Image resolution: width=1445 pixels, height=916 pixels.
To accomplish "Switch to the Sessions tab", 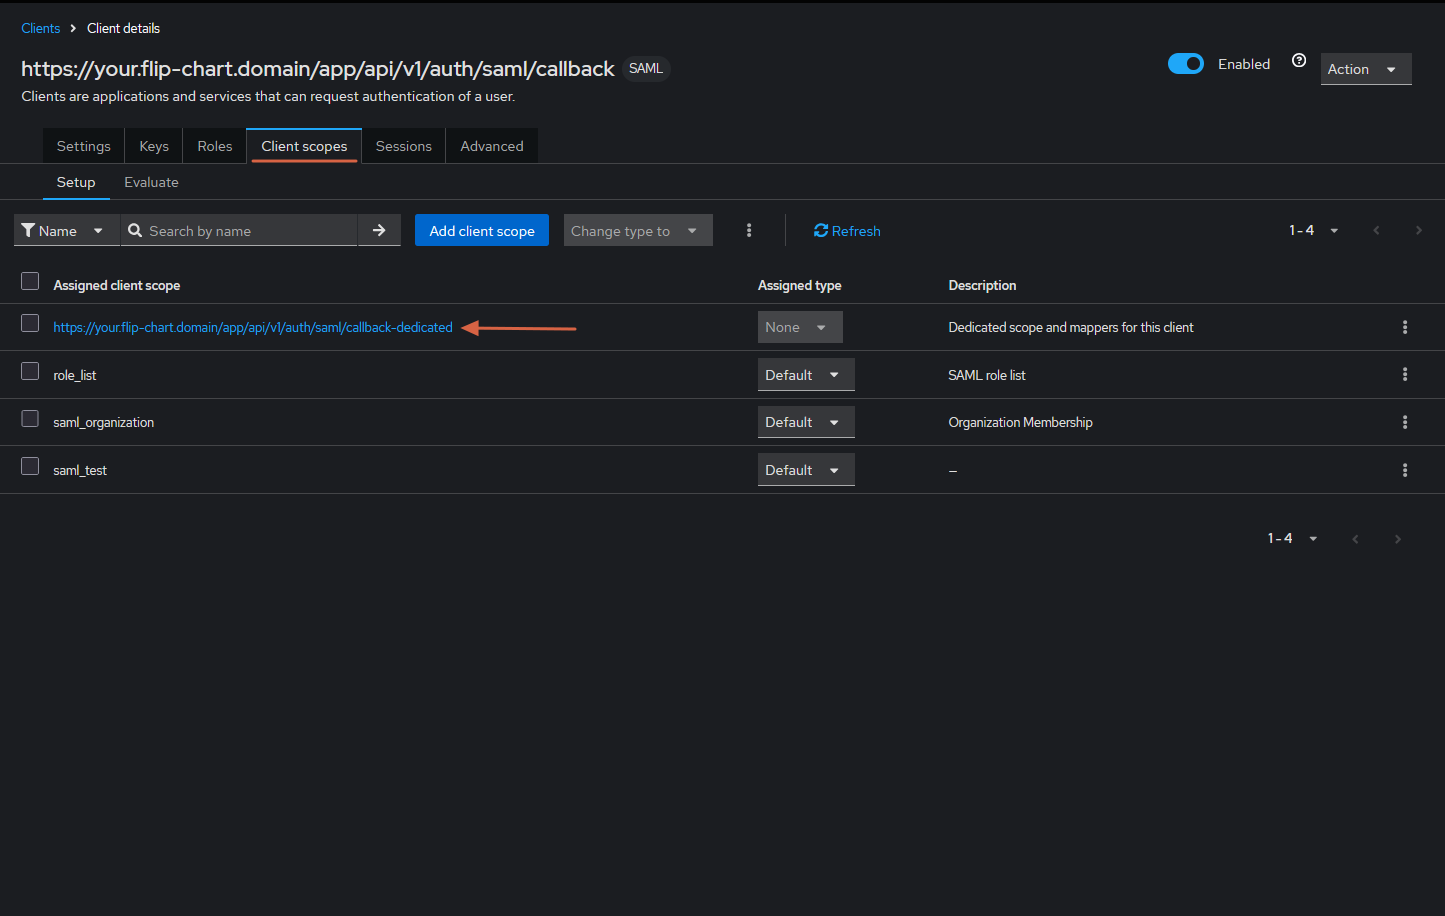I will (x=404, y=146).
